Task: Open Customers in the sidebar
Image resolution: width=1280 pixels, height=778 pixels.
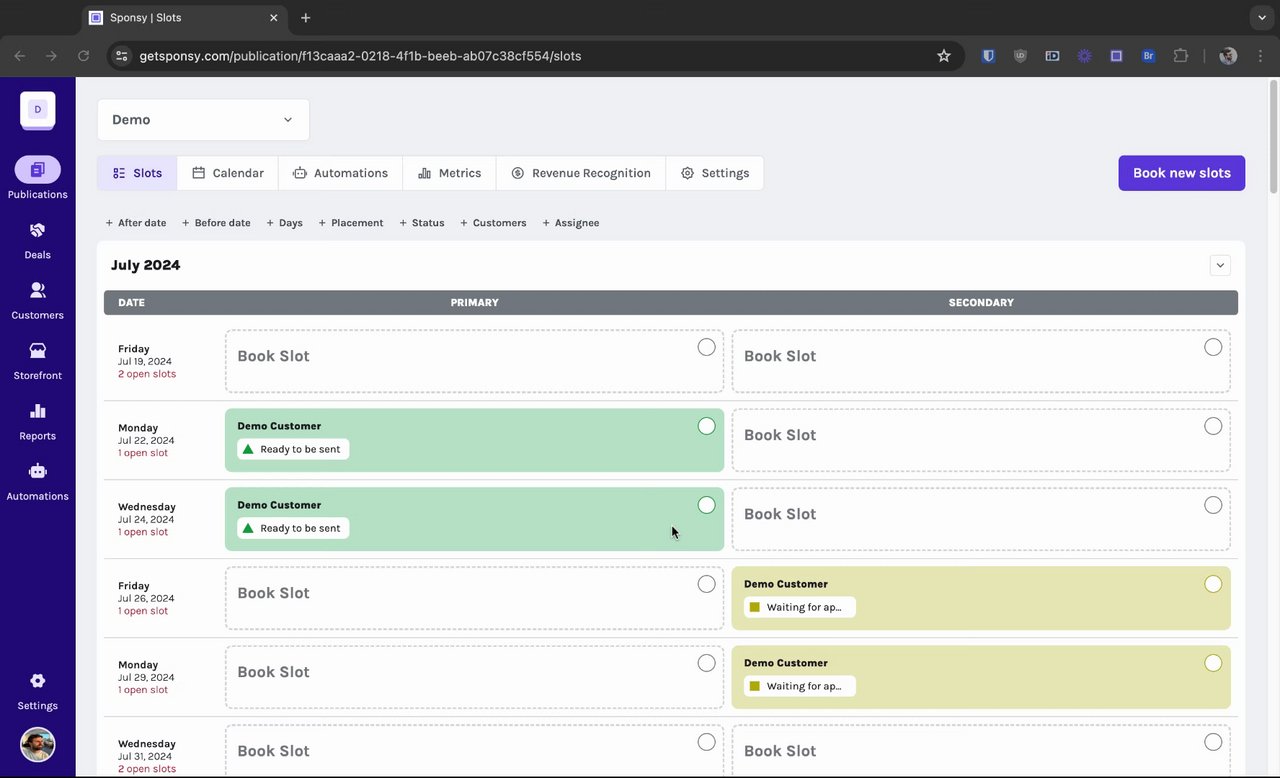Action: [37, 300]
